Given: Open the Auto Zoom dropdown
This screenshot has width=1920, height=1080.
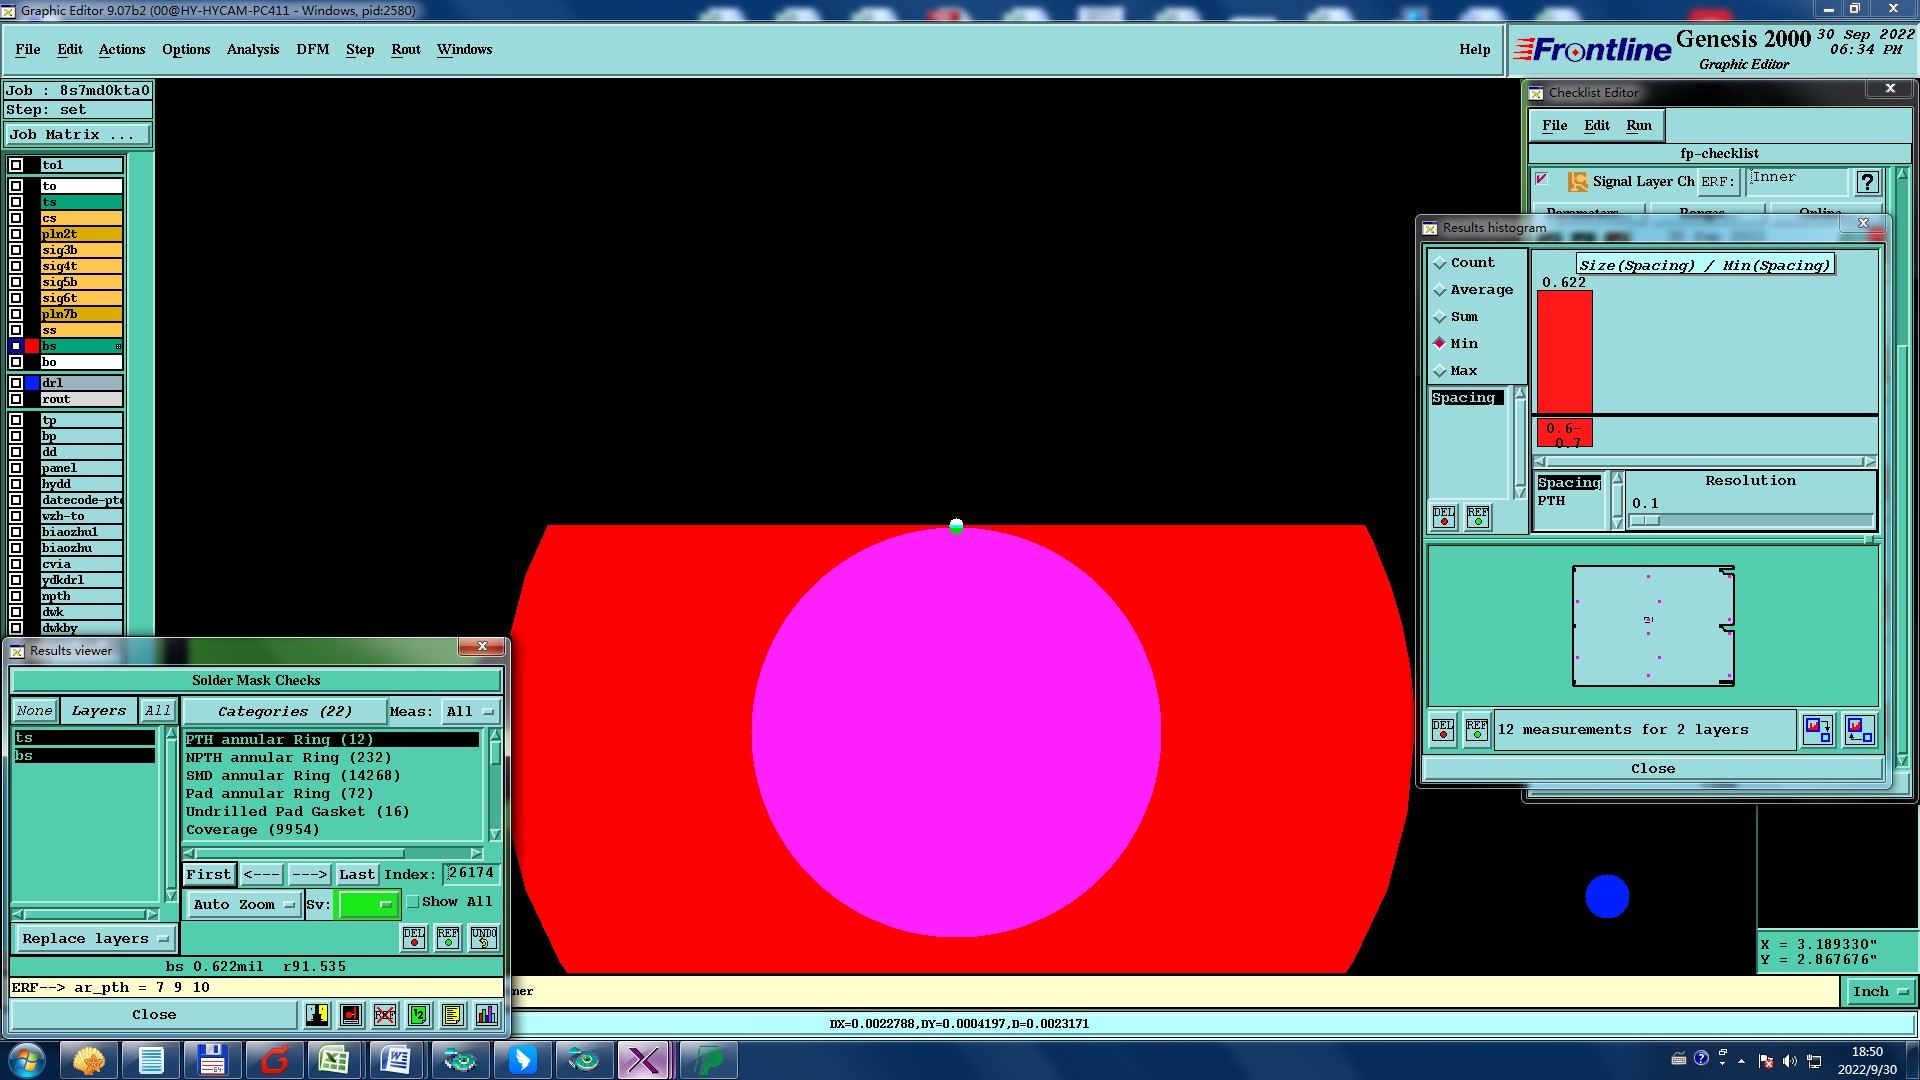Looking at the screenshot, I should tap(244, 904).
